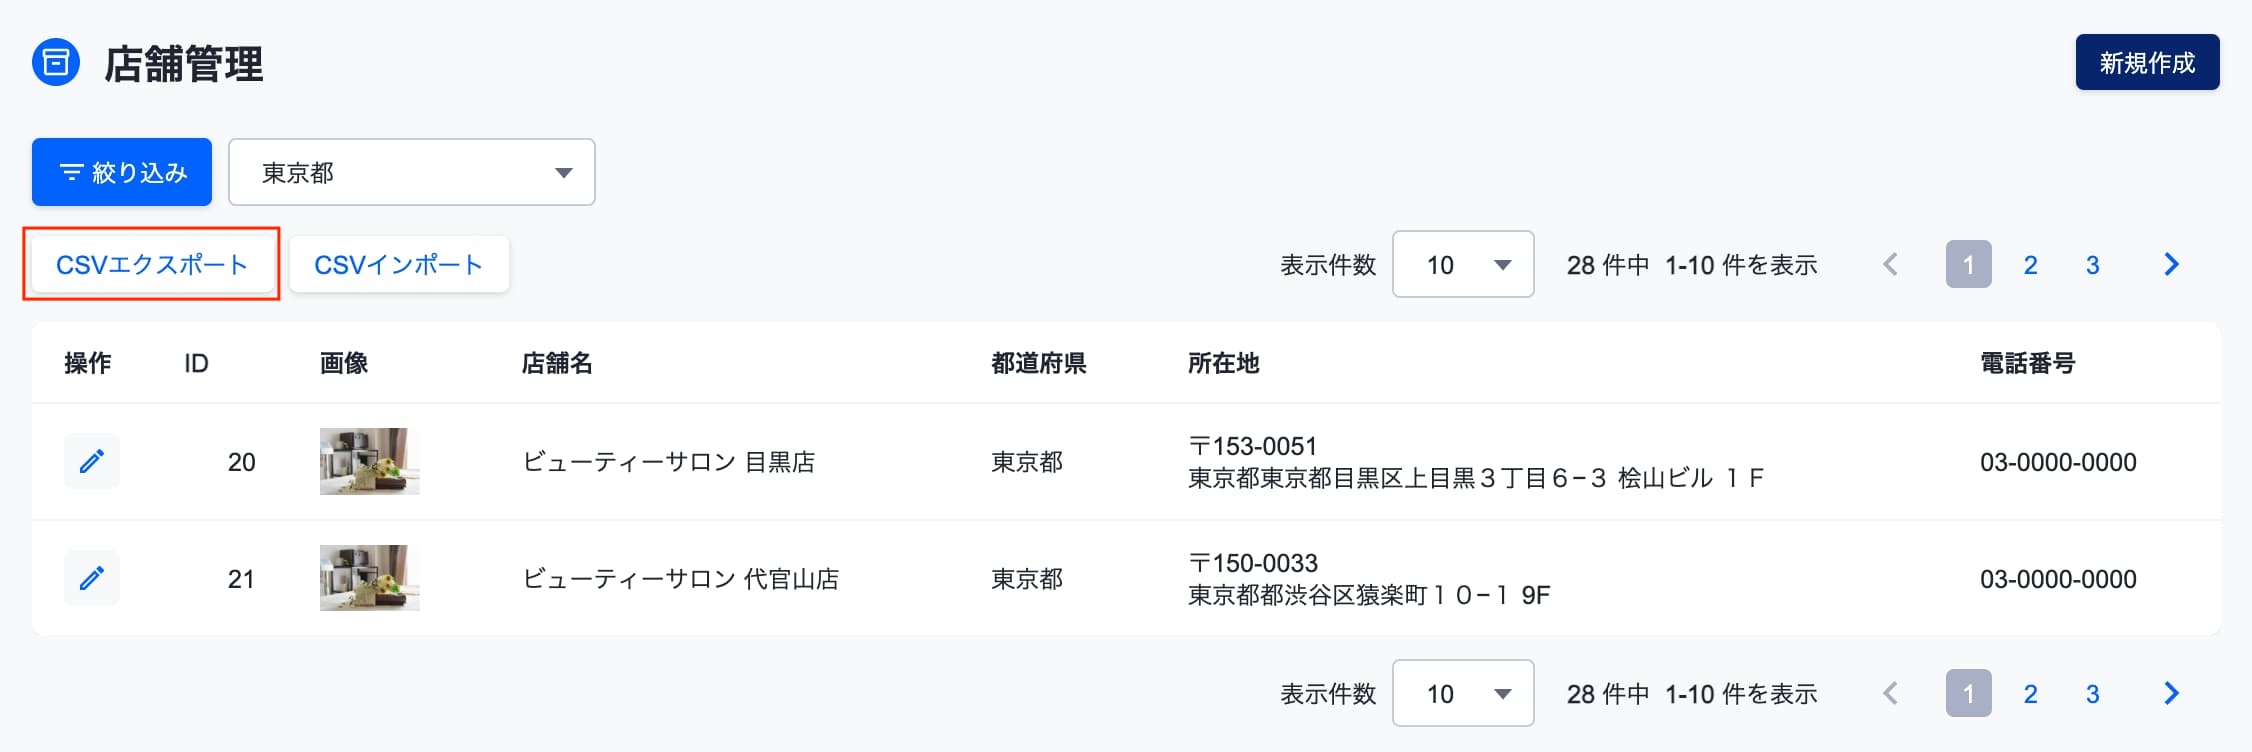This screenshot has width=2252, height=752.
Task: Select page 2 in top pagination
Action: pos(2030,264)
